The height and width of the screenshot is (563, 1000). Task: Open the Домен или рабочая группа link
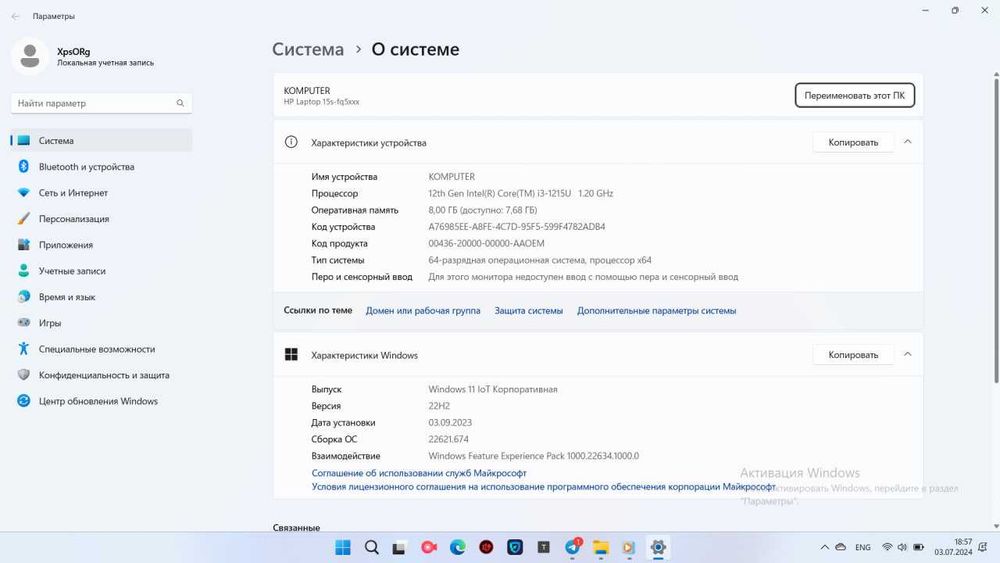coord(423,311)
